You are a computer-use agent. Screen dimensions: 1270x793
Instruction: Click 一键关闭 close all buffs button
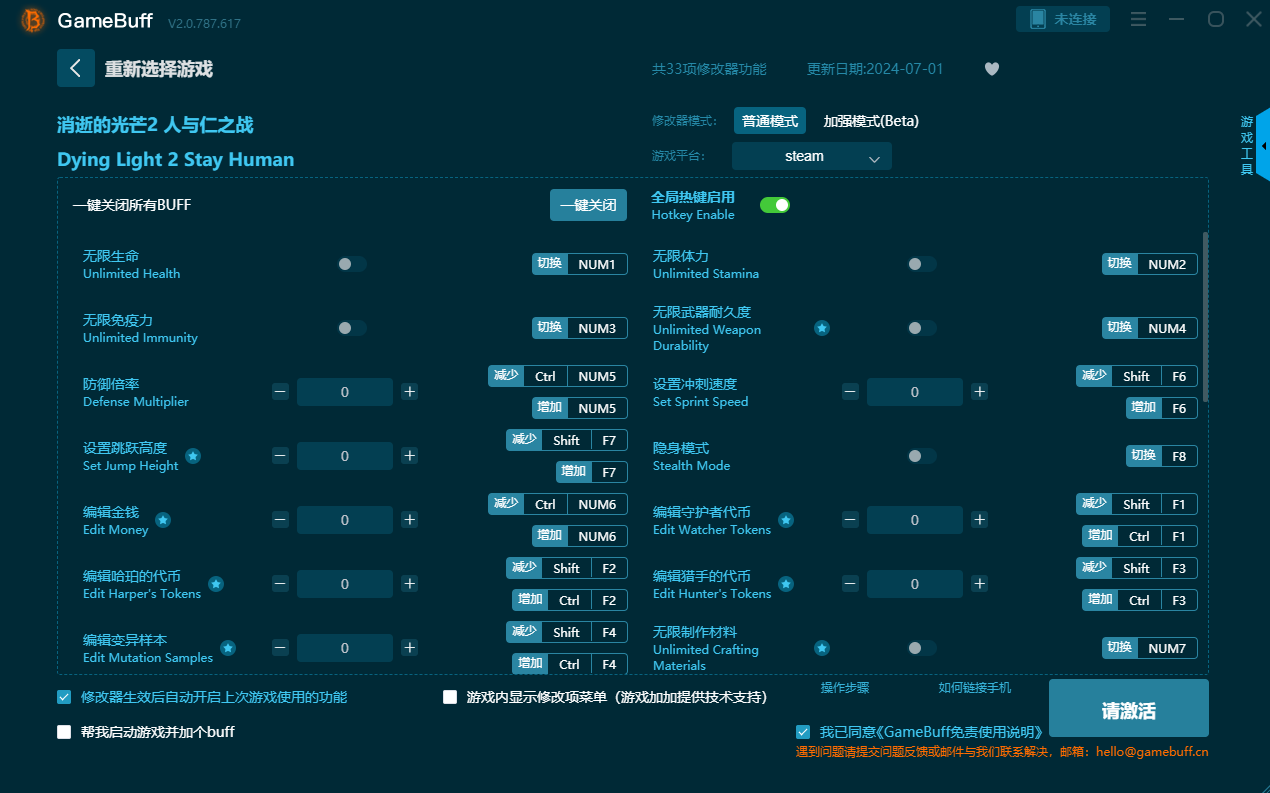click(x=589, y=205)
